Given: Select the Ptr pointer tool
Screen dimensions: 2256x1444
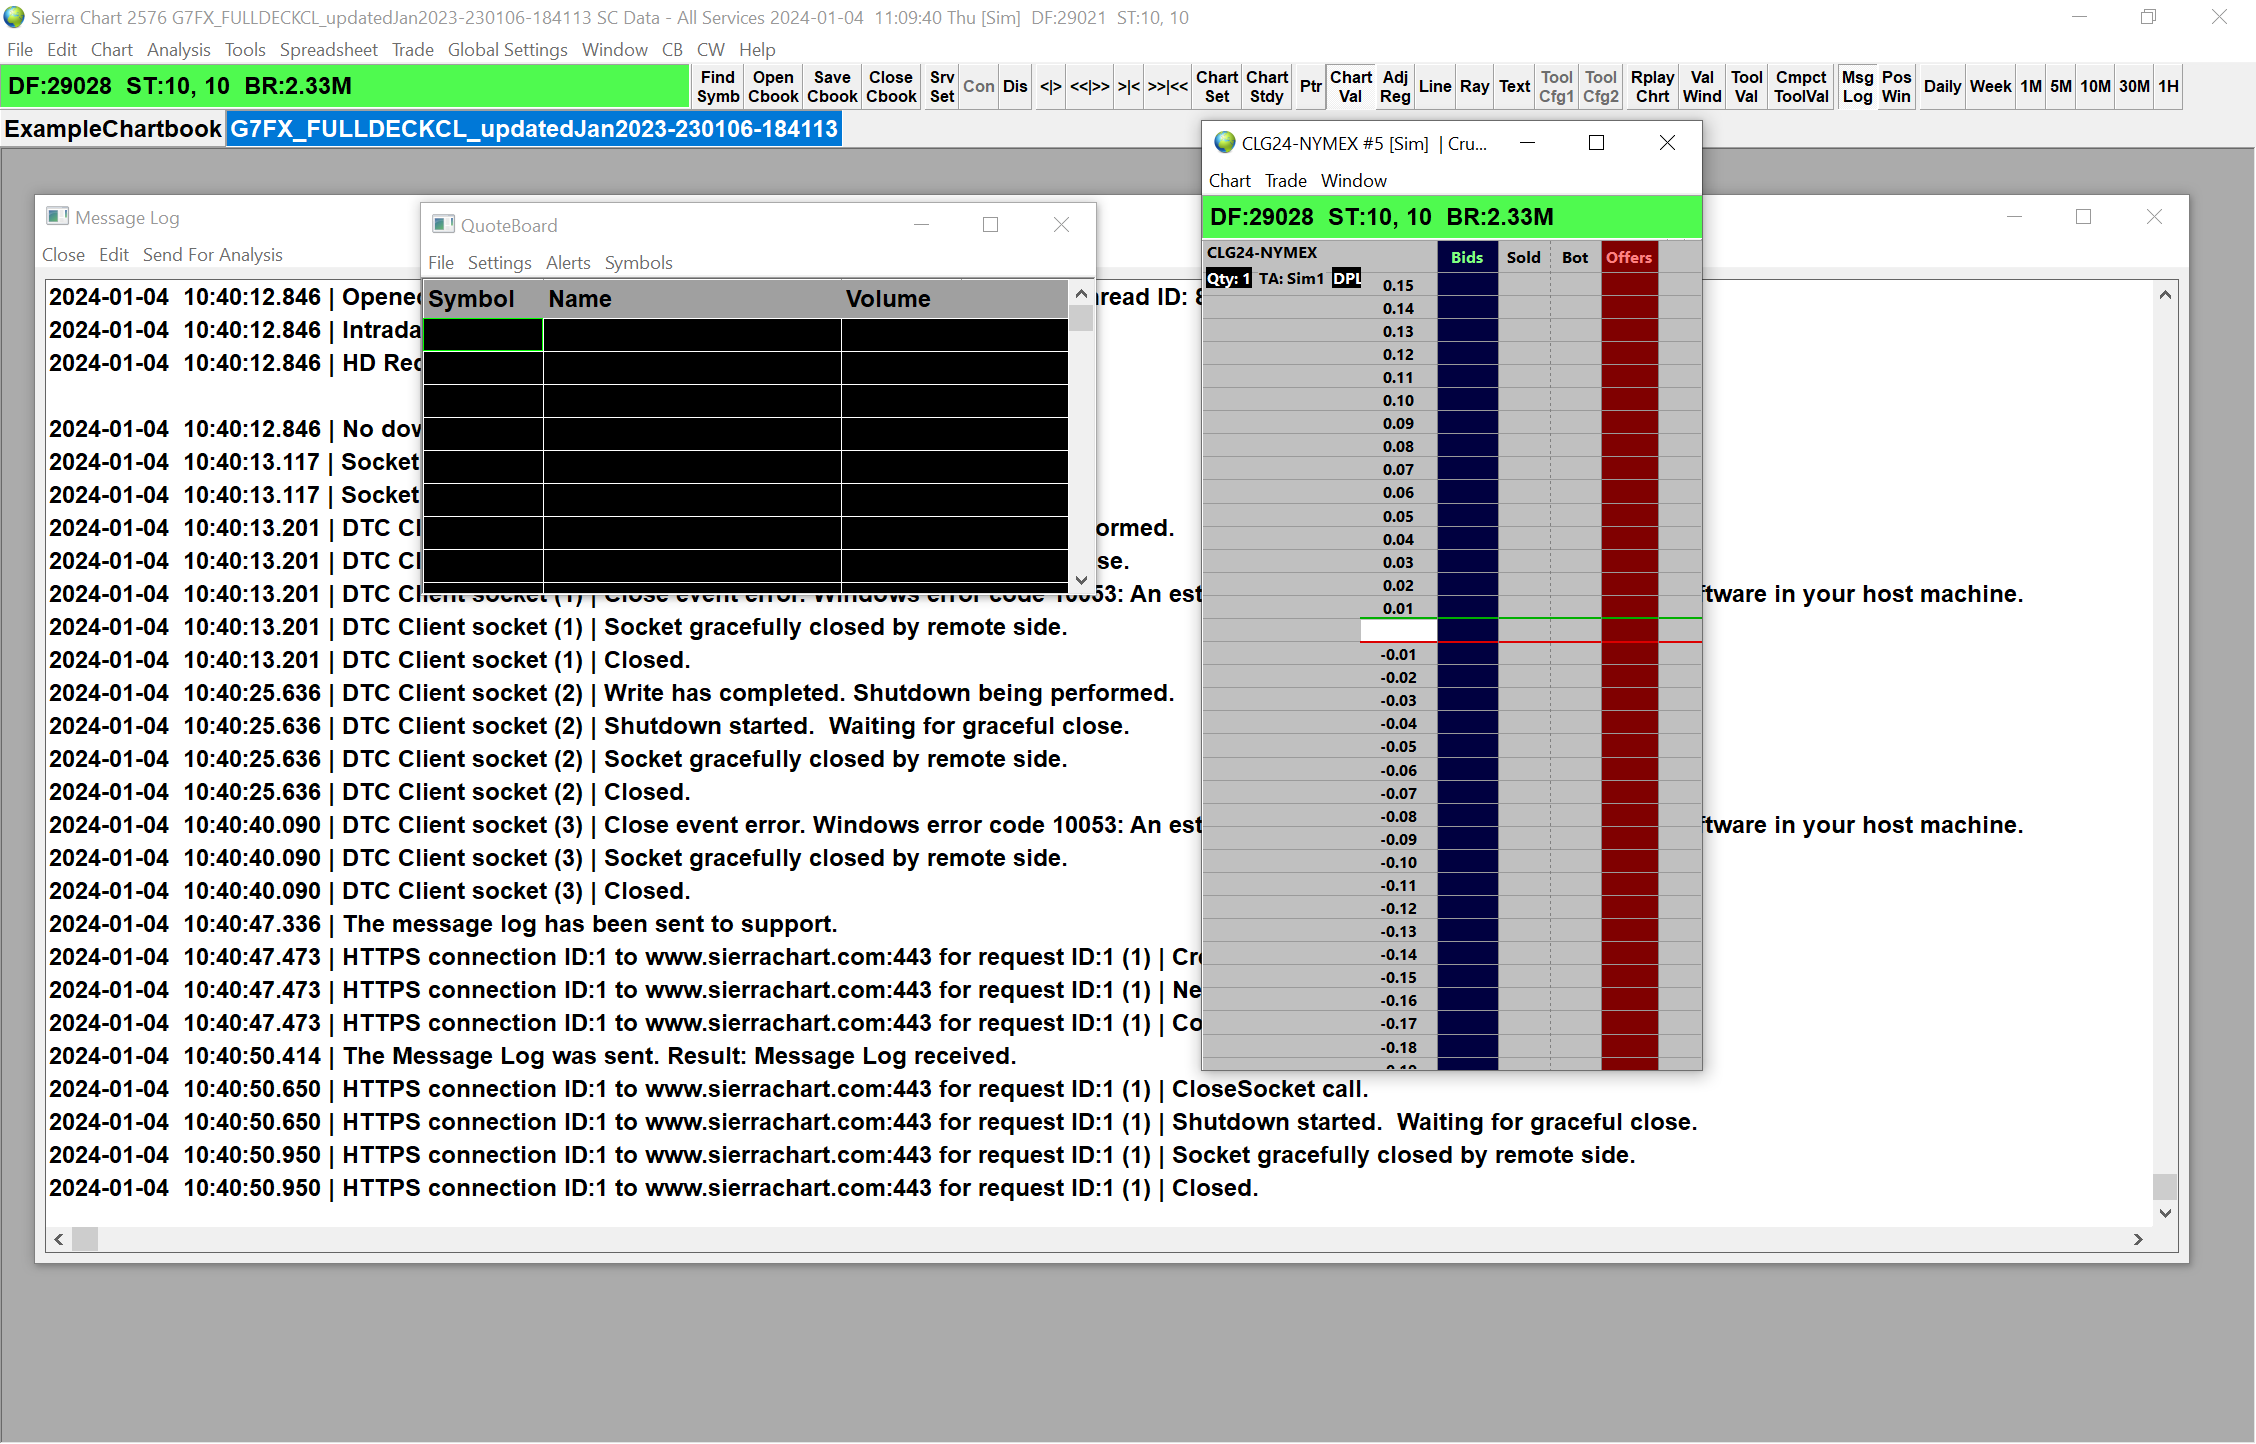Looking at the screenshot, I should 1310,87.
